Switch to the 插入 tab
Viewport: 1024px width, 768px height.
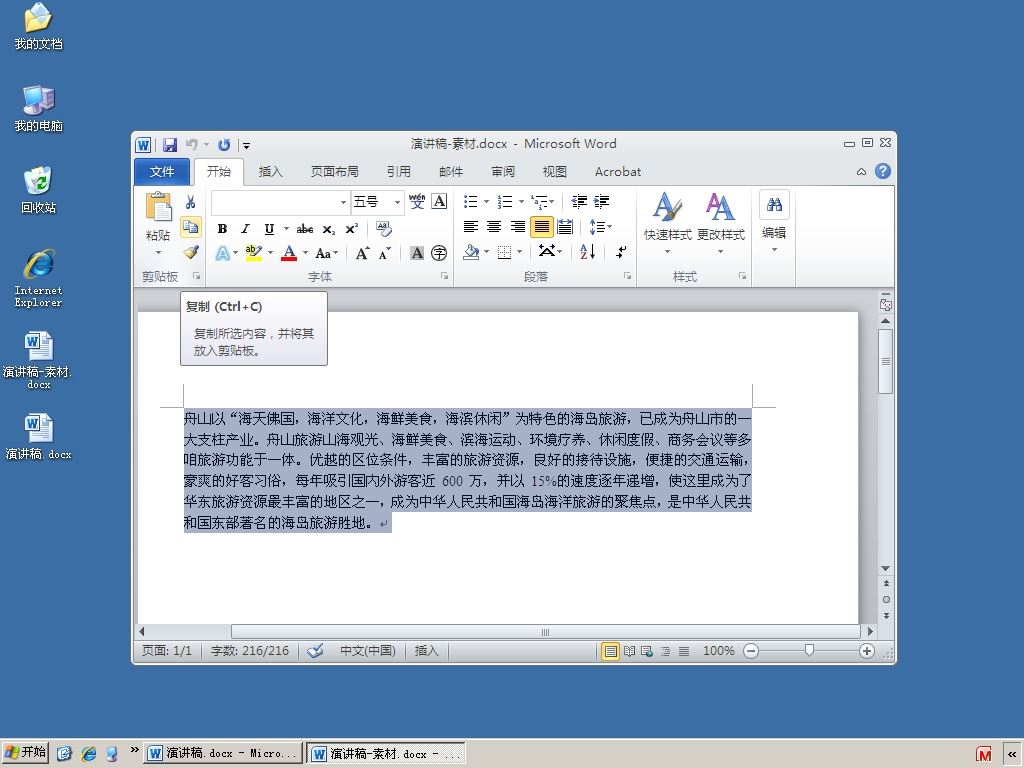pyautogui.click(x=270, y=172)
